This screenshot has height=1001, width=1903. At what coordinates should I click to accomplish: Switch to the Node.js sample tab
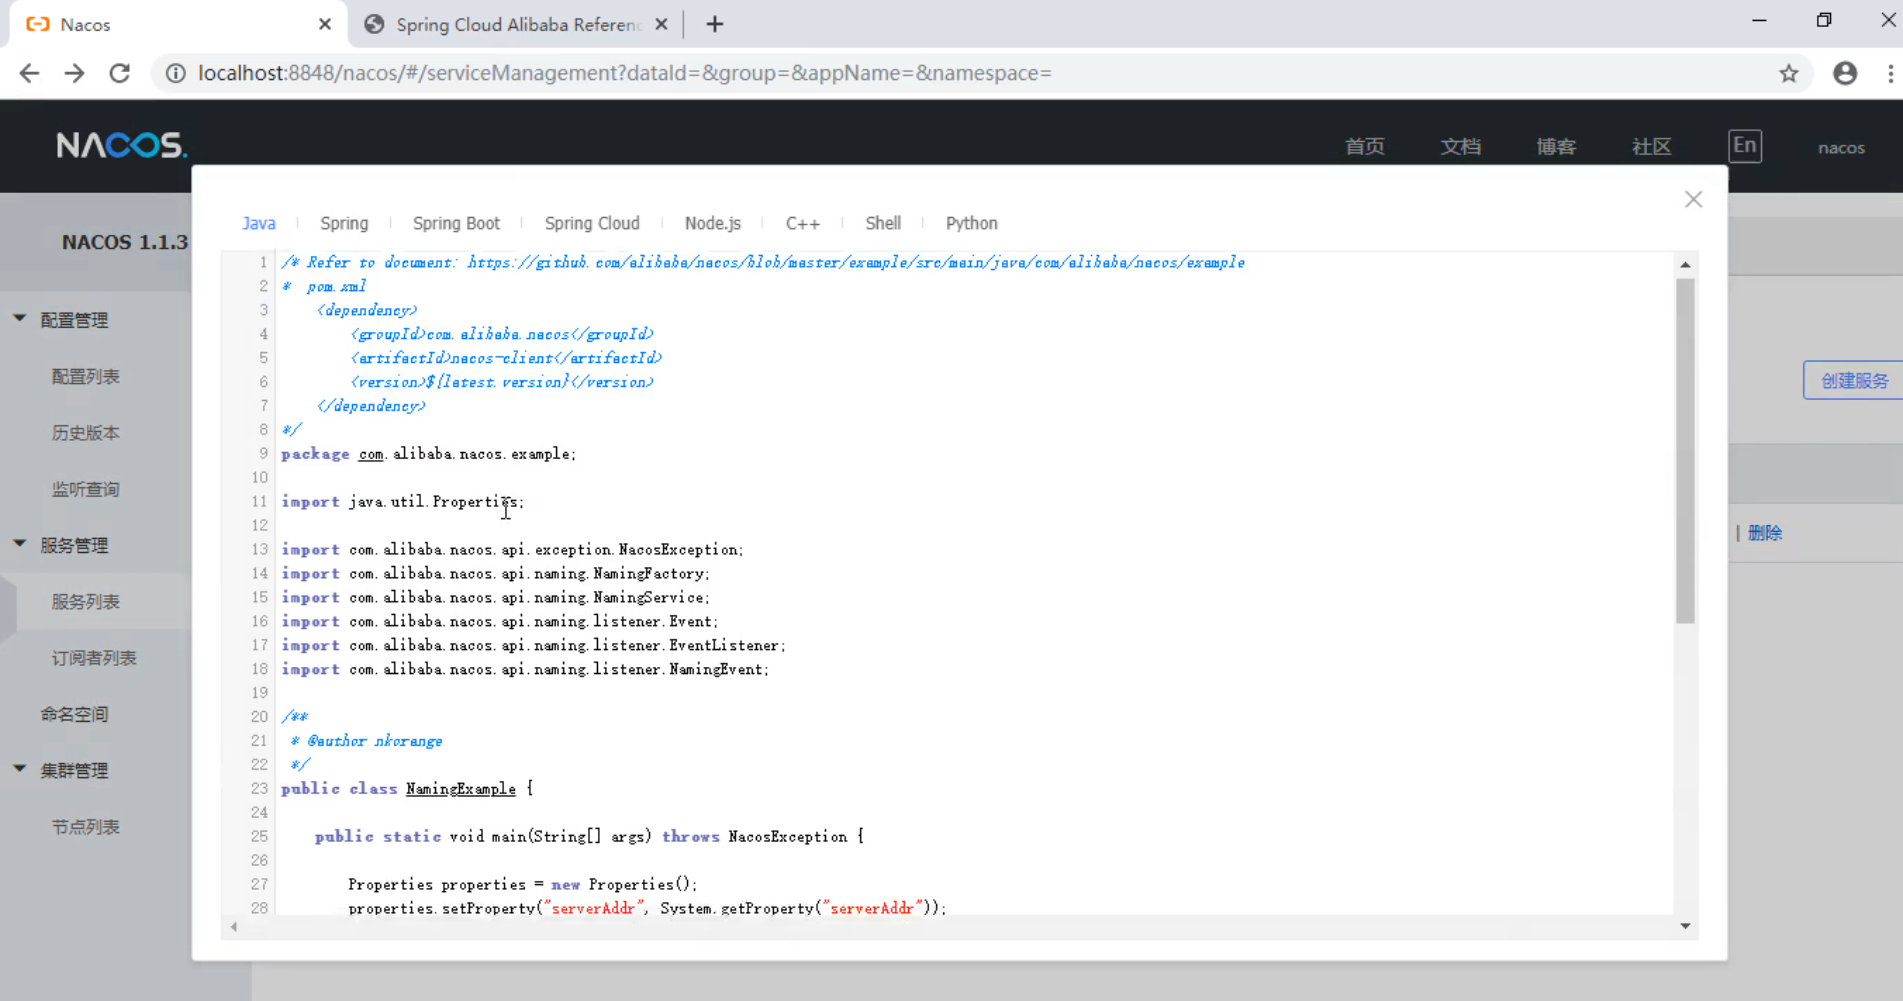(x=713, y=223)
